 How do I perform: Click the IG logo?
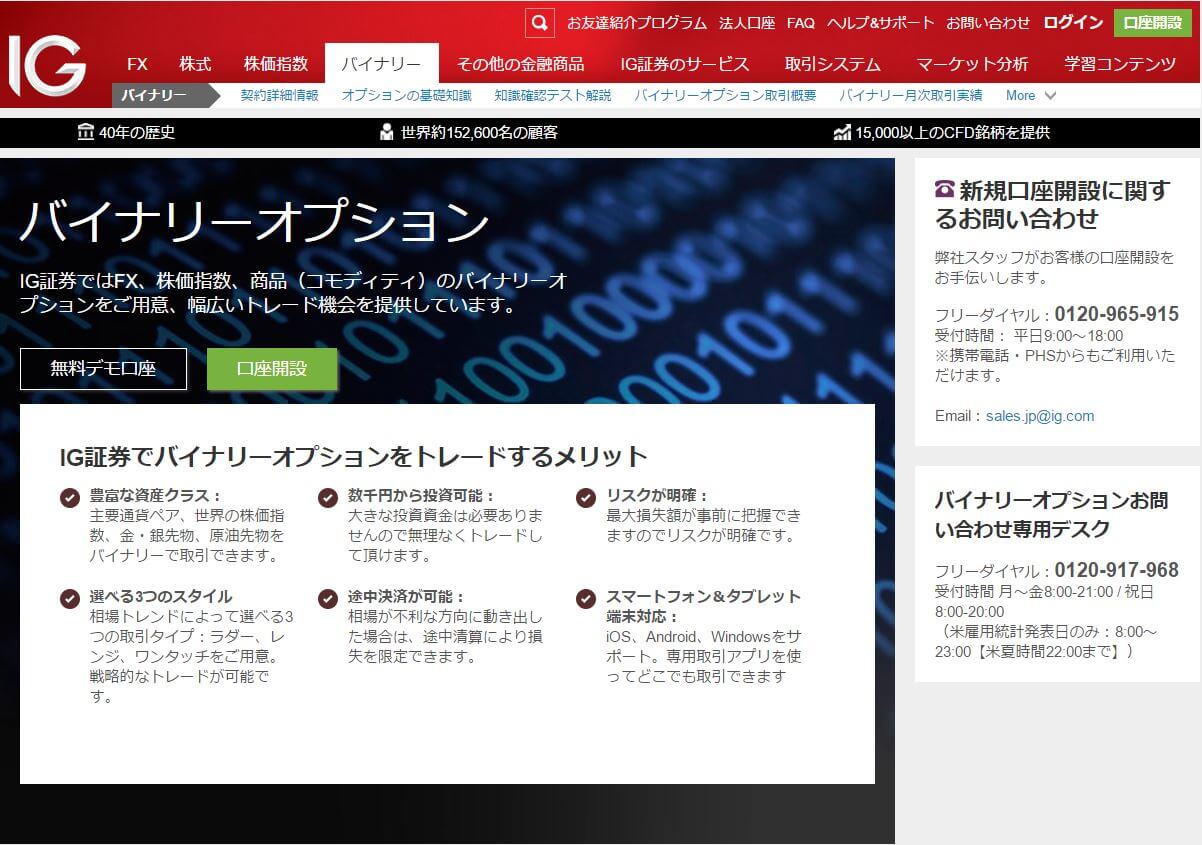tap(48, 66)
